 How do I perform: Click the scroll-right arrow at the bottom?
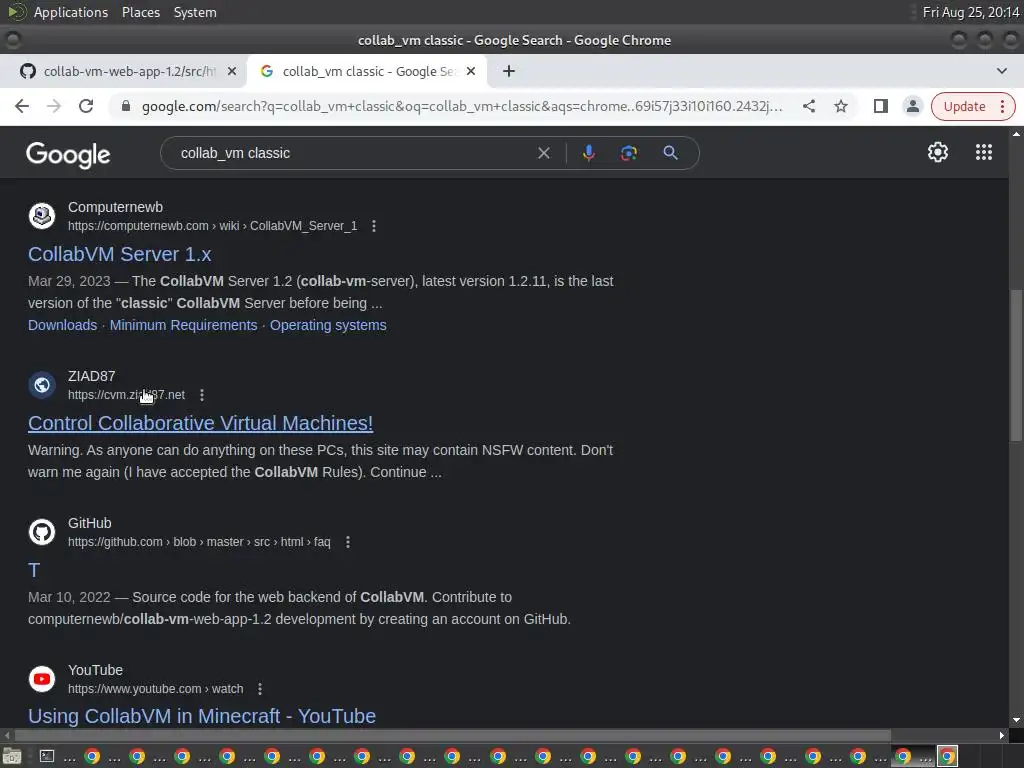1002,735
